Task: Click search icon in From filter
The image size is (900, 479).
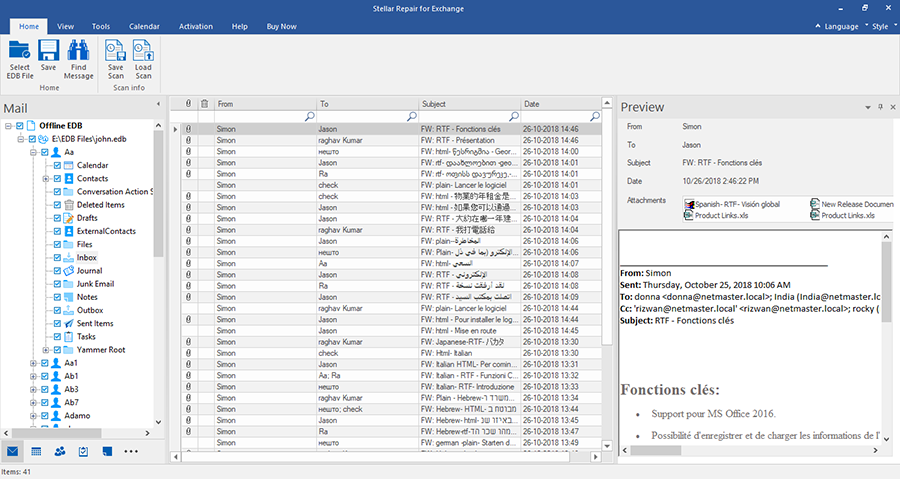Action: 309,116
